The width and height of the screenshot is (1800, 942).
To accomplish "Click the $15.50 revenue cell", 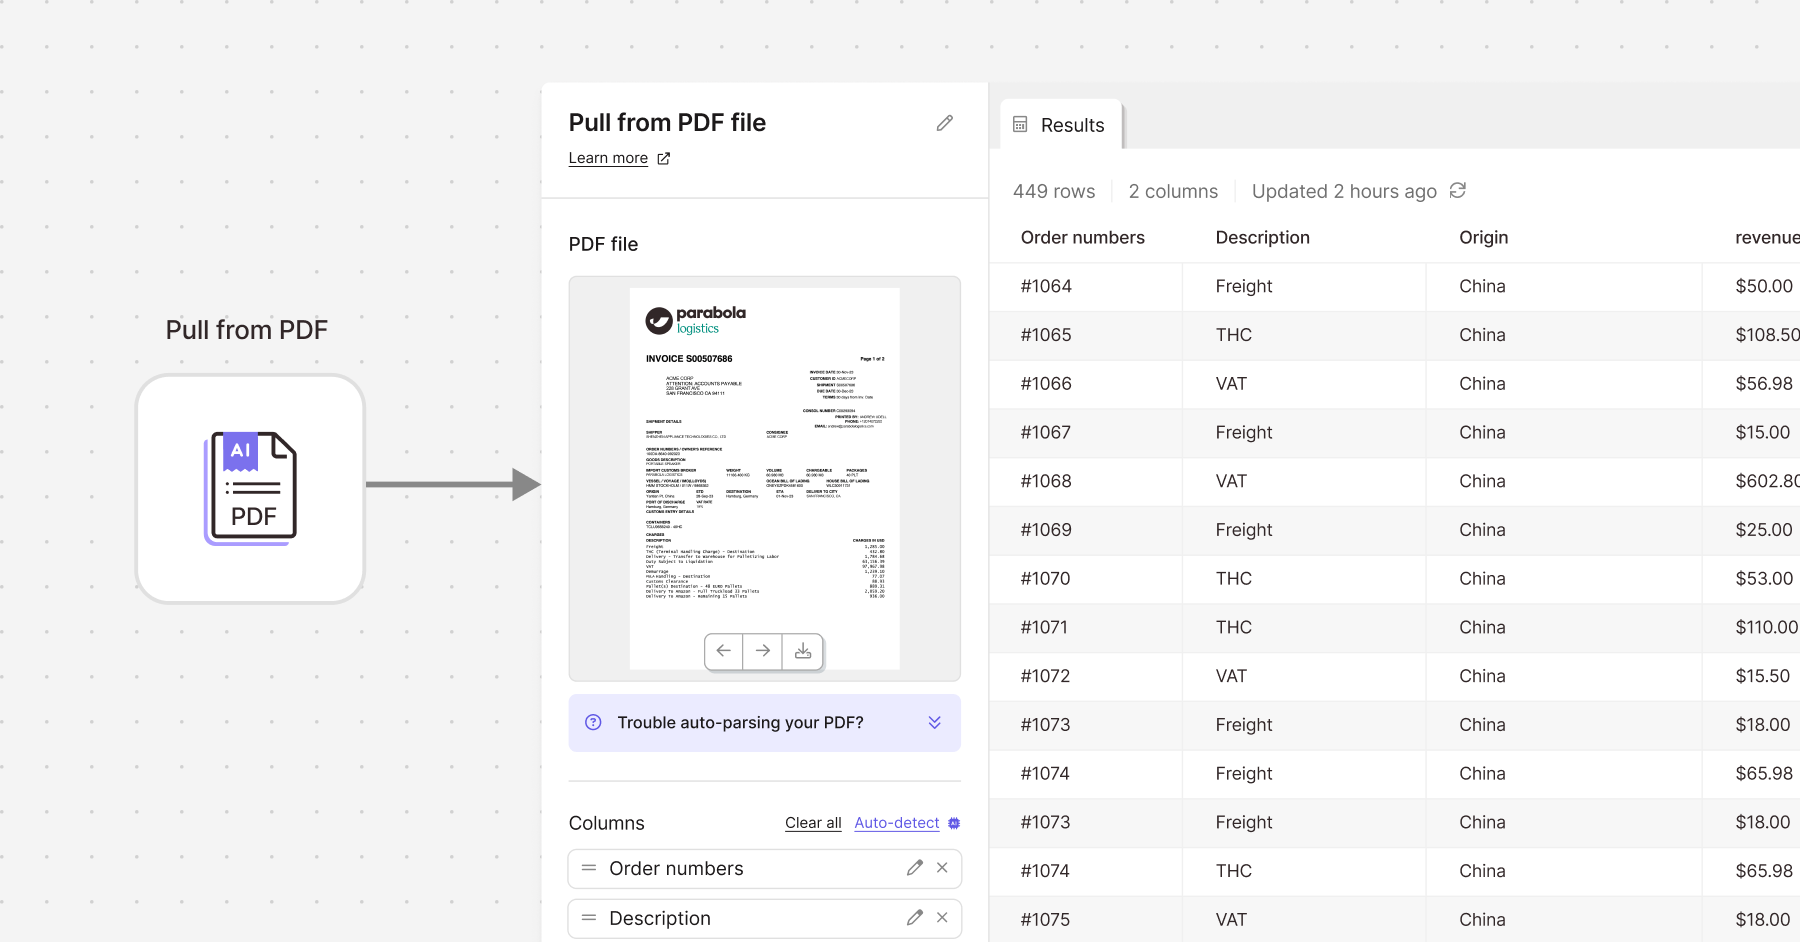I will [x=1751, y=677].
